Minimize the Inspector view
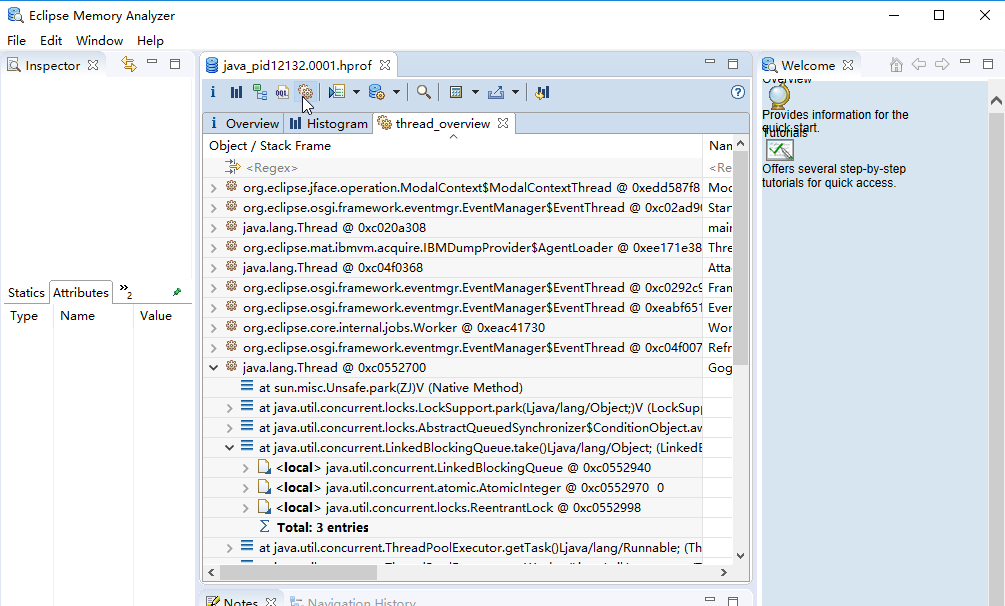The width and height of the screenshot is (1005, 606). pyautogui.click(x=152, y=62)
